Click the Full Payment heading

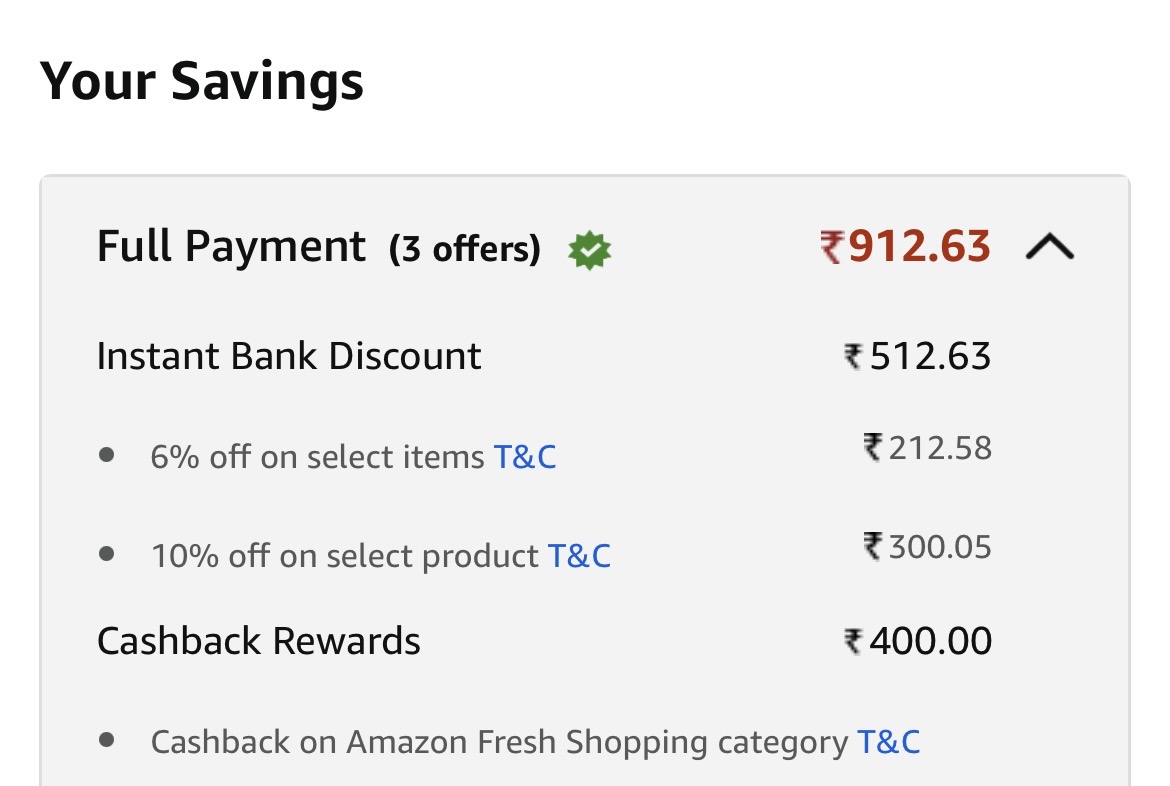(231, 246)
